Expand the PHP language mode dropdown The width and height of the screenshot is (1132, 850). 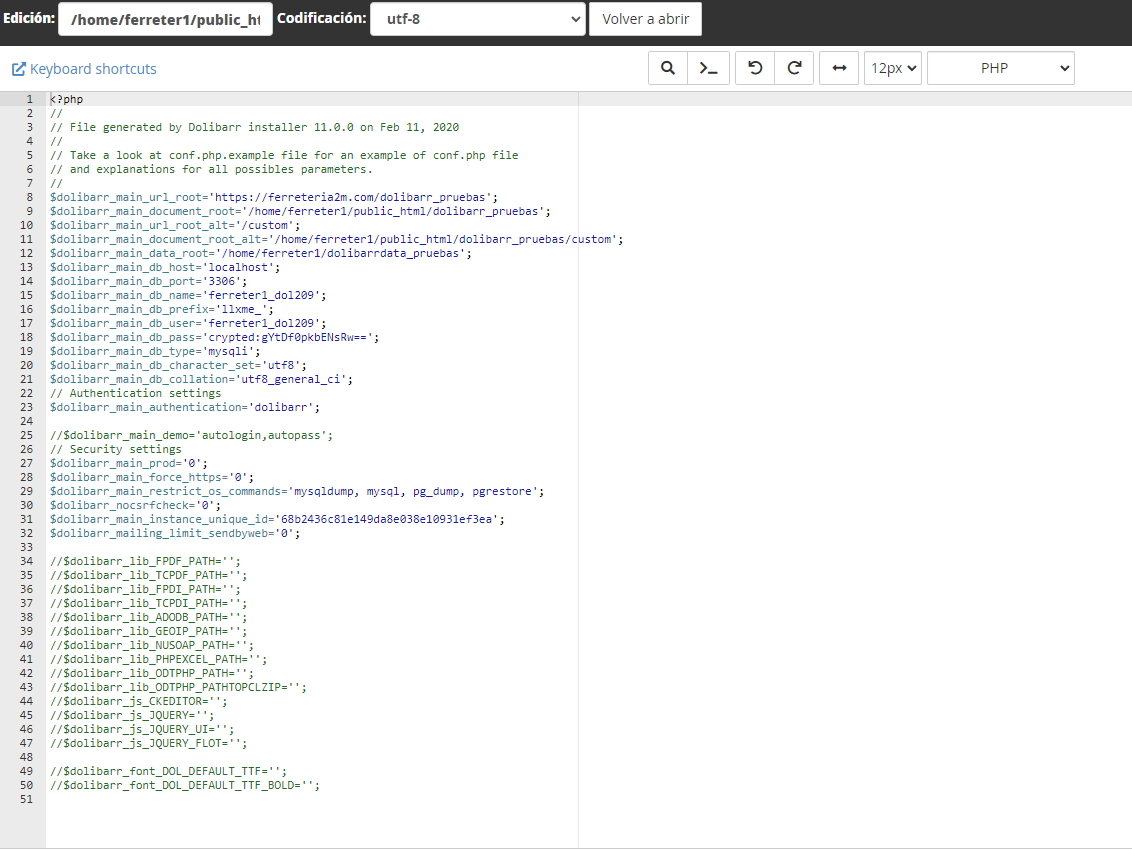[x=1000, y=68]
